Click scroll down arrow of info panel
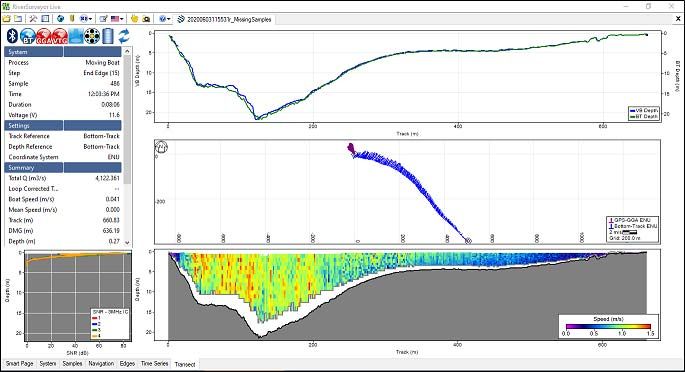The image size is (685, 372). pos(127,242)
